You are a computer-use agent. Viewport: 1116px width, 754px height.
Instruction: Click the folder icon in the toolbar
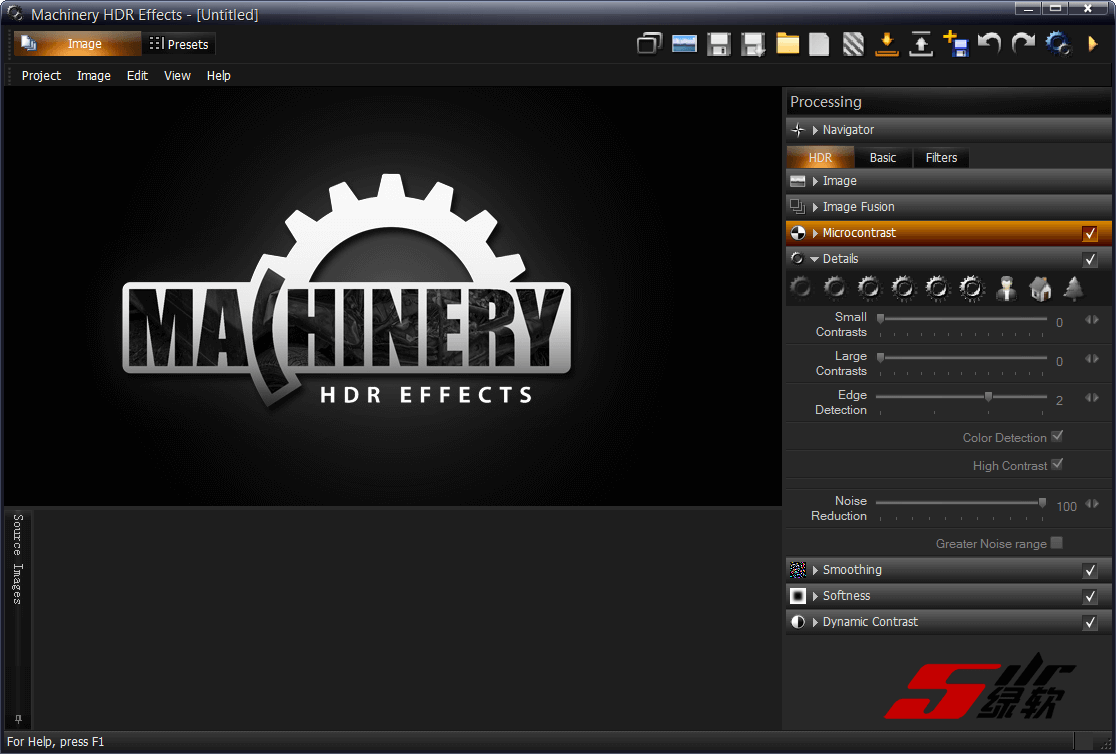tap(787, 44)
